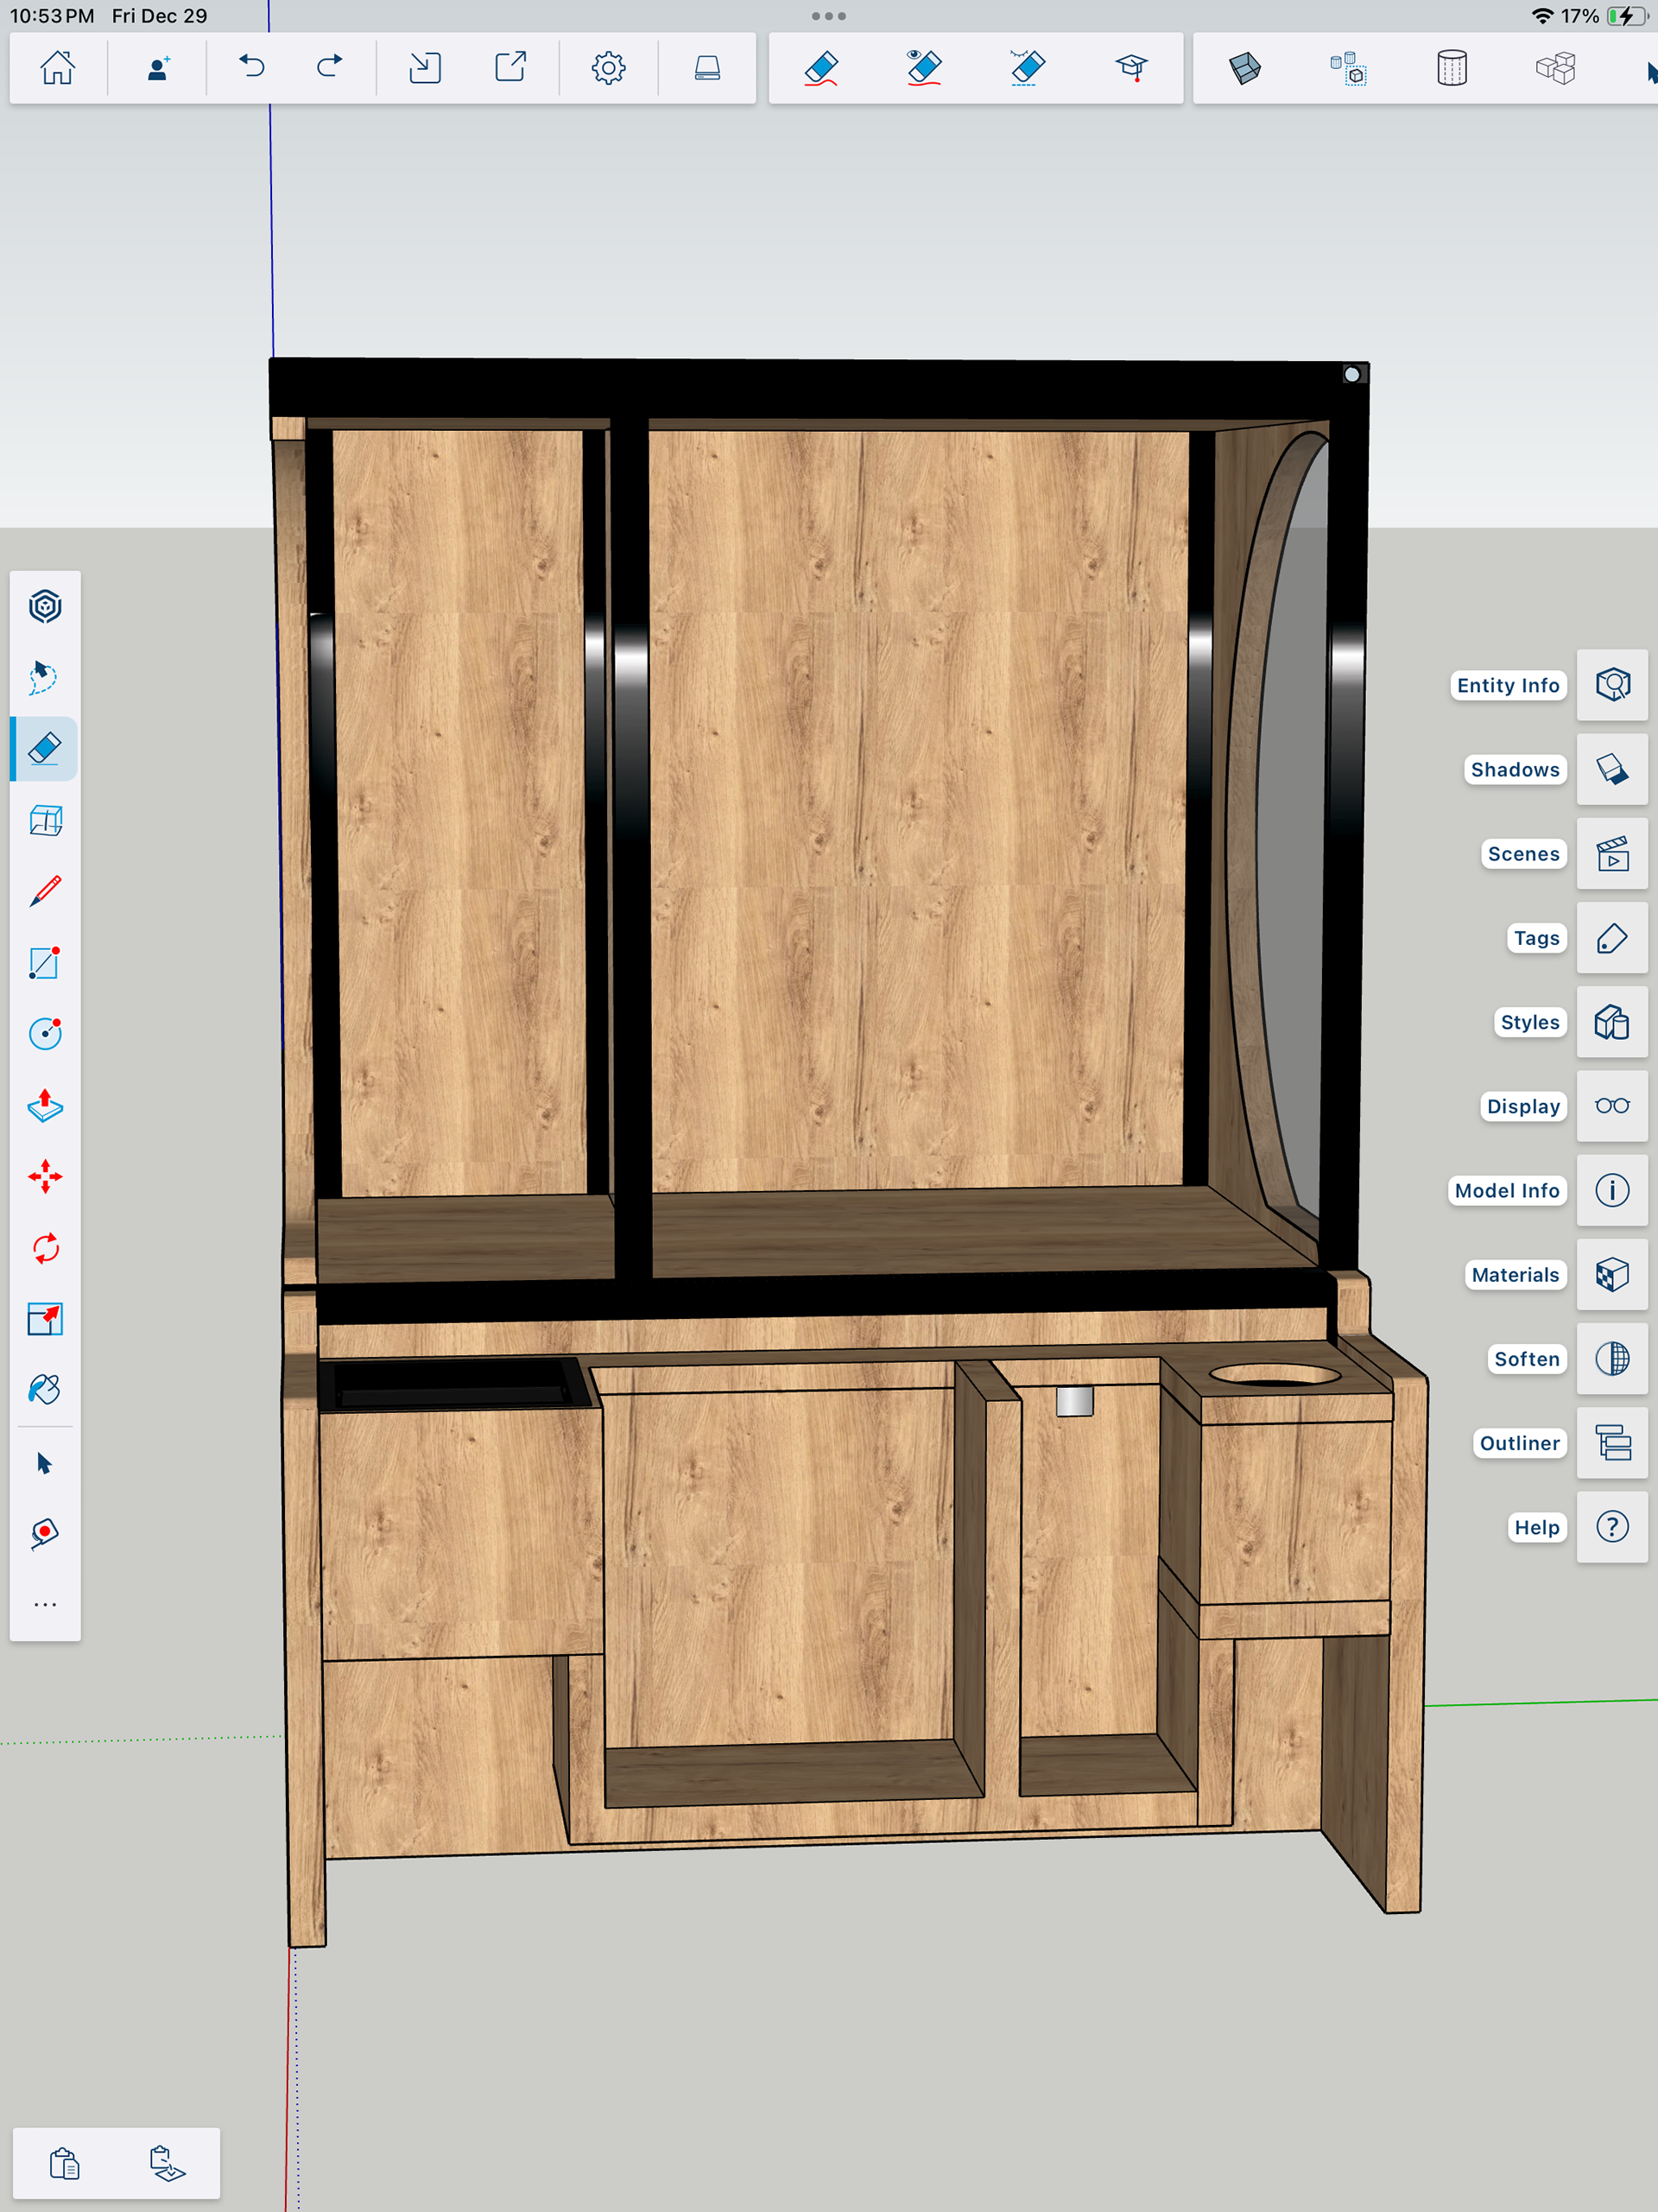Choose the standard Erase mode option
This screenshot has width=1658, height=2212.
point(820,68)
